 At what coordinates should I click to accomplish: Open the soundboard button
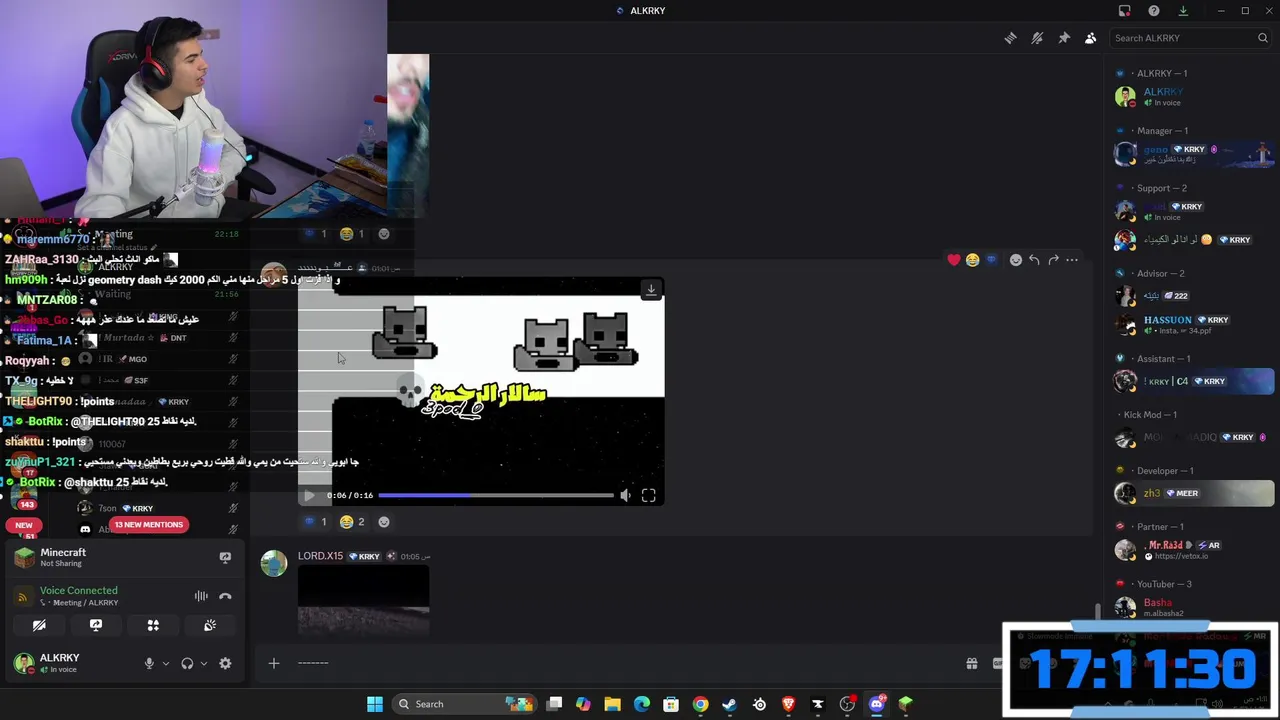click(x=210, y=625)
